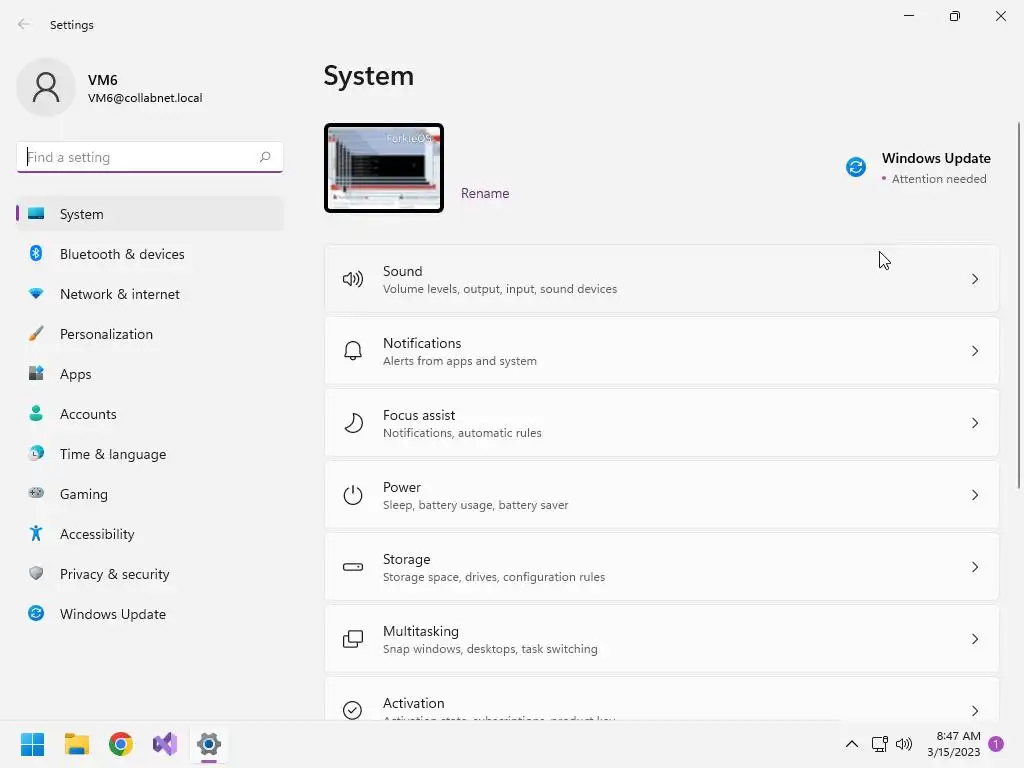Click the Time & language globe icon
The image size is (1024, 768).
tap(36, 453)
